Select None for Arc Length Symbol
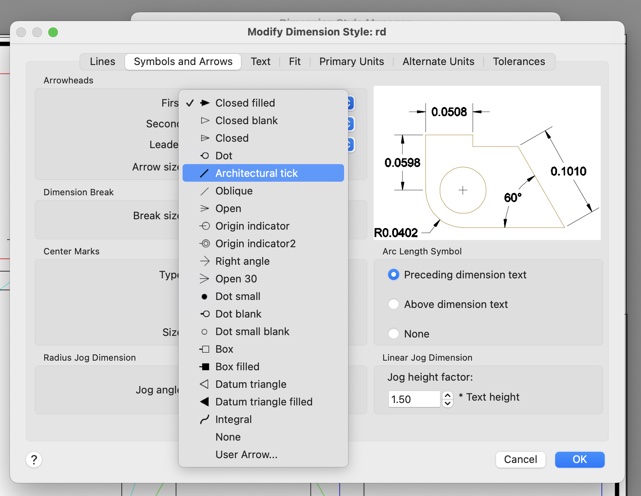The width and height of the screenshot is (641, 496). point(393,334)
